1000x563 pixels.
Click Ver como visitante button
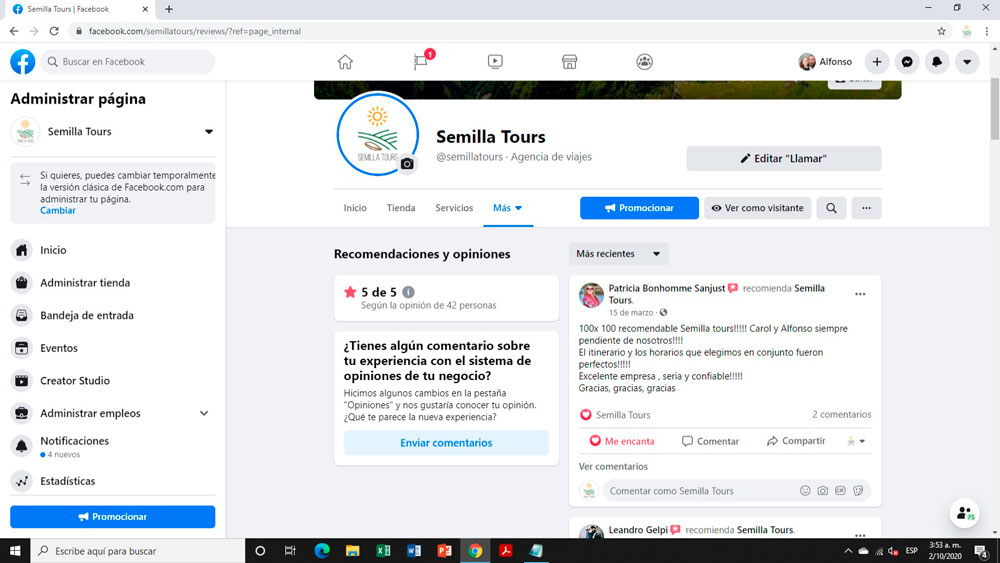point(758,208)
